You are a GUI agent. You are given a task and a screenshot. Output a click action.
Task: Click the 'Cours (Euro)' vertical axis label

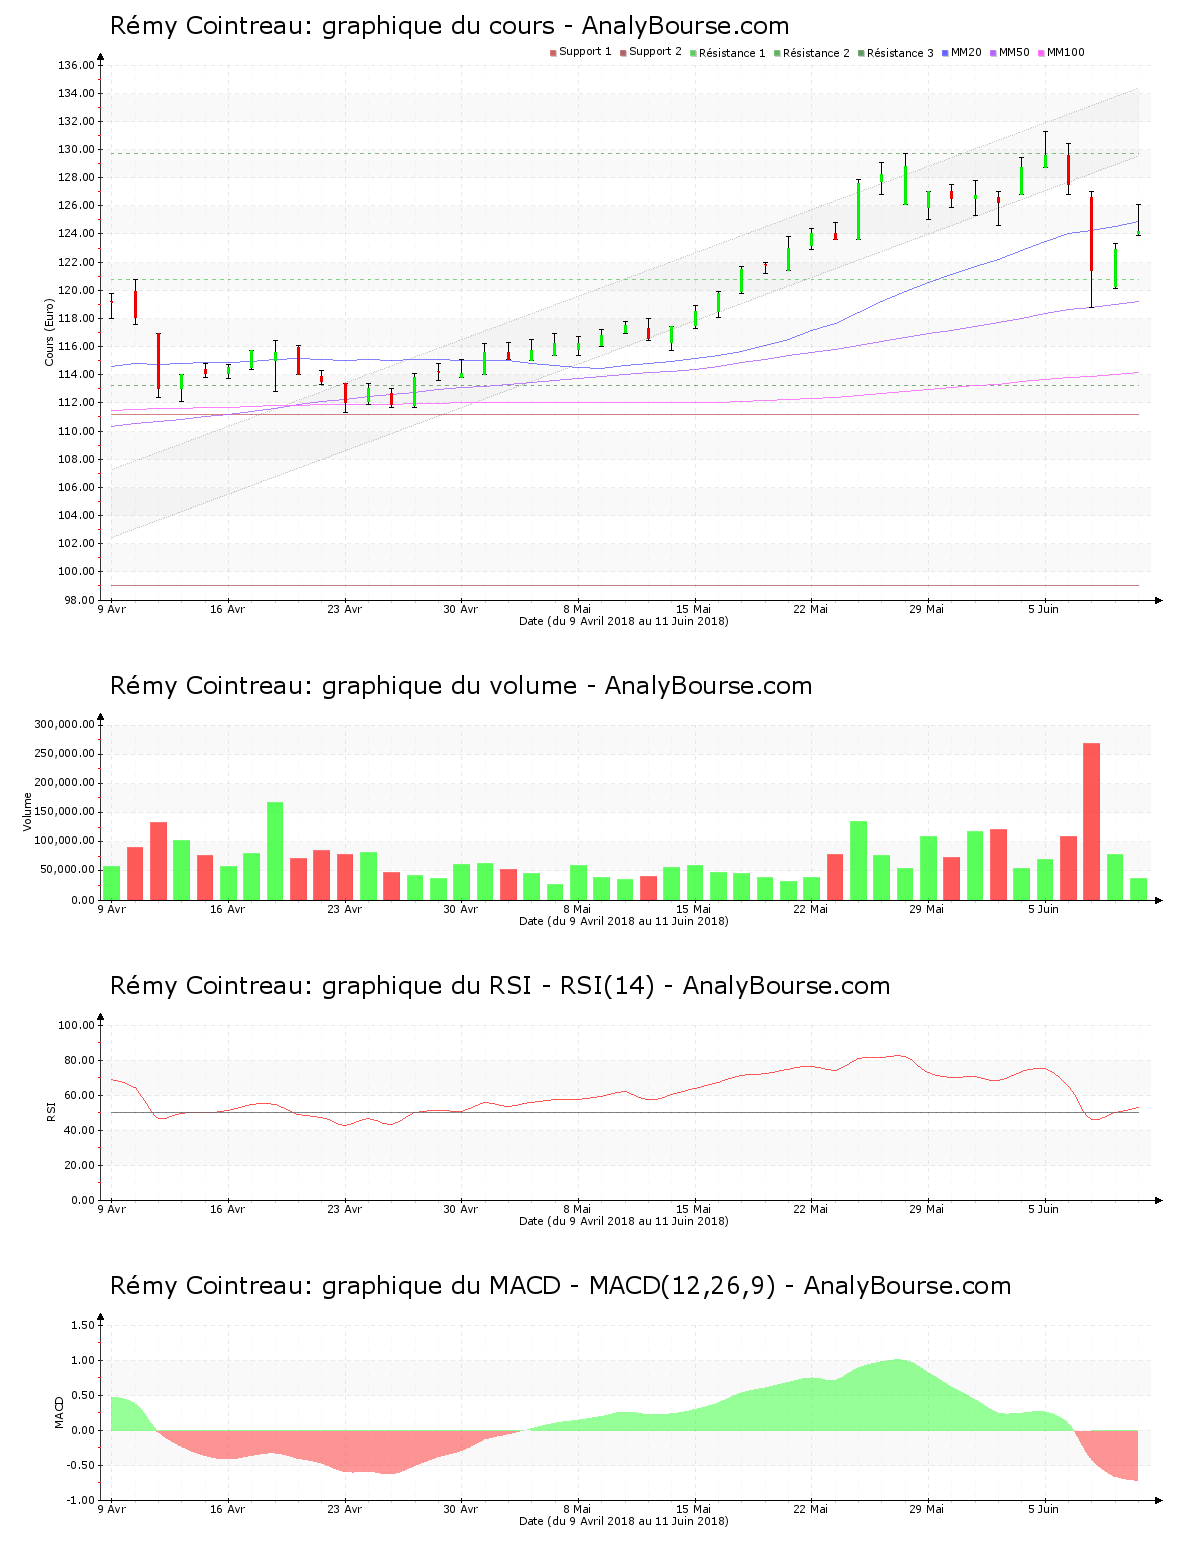pos(49,332)
